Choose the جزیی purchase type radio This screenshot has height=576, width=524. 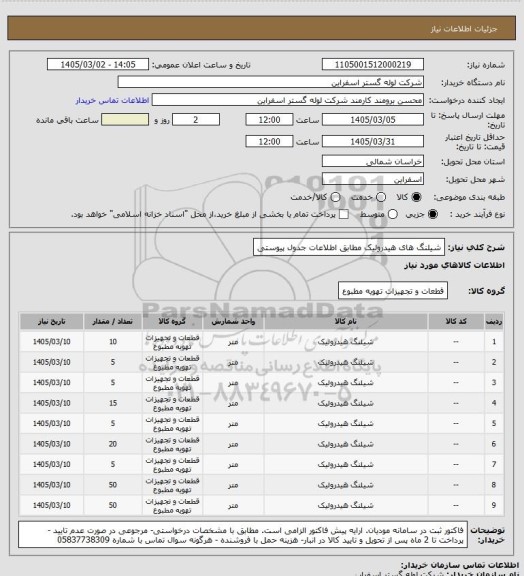click(433, 214)
